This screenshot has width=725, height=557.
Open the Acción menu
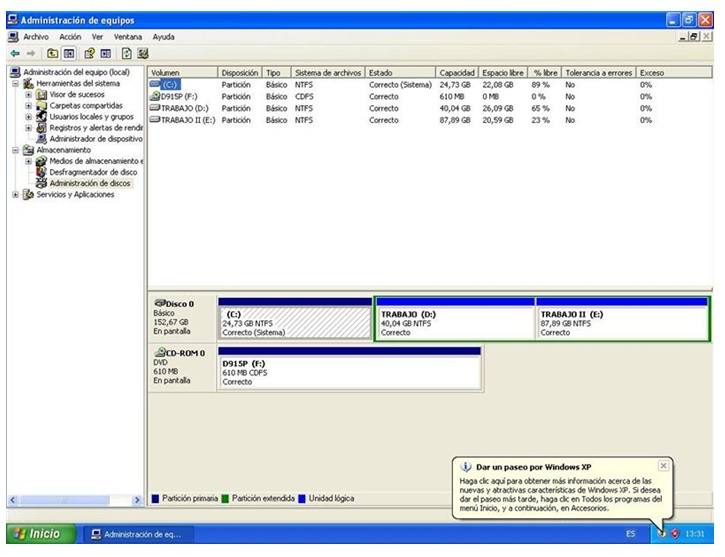click(x=64, y=36)
